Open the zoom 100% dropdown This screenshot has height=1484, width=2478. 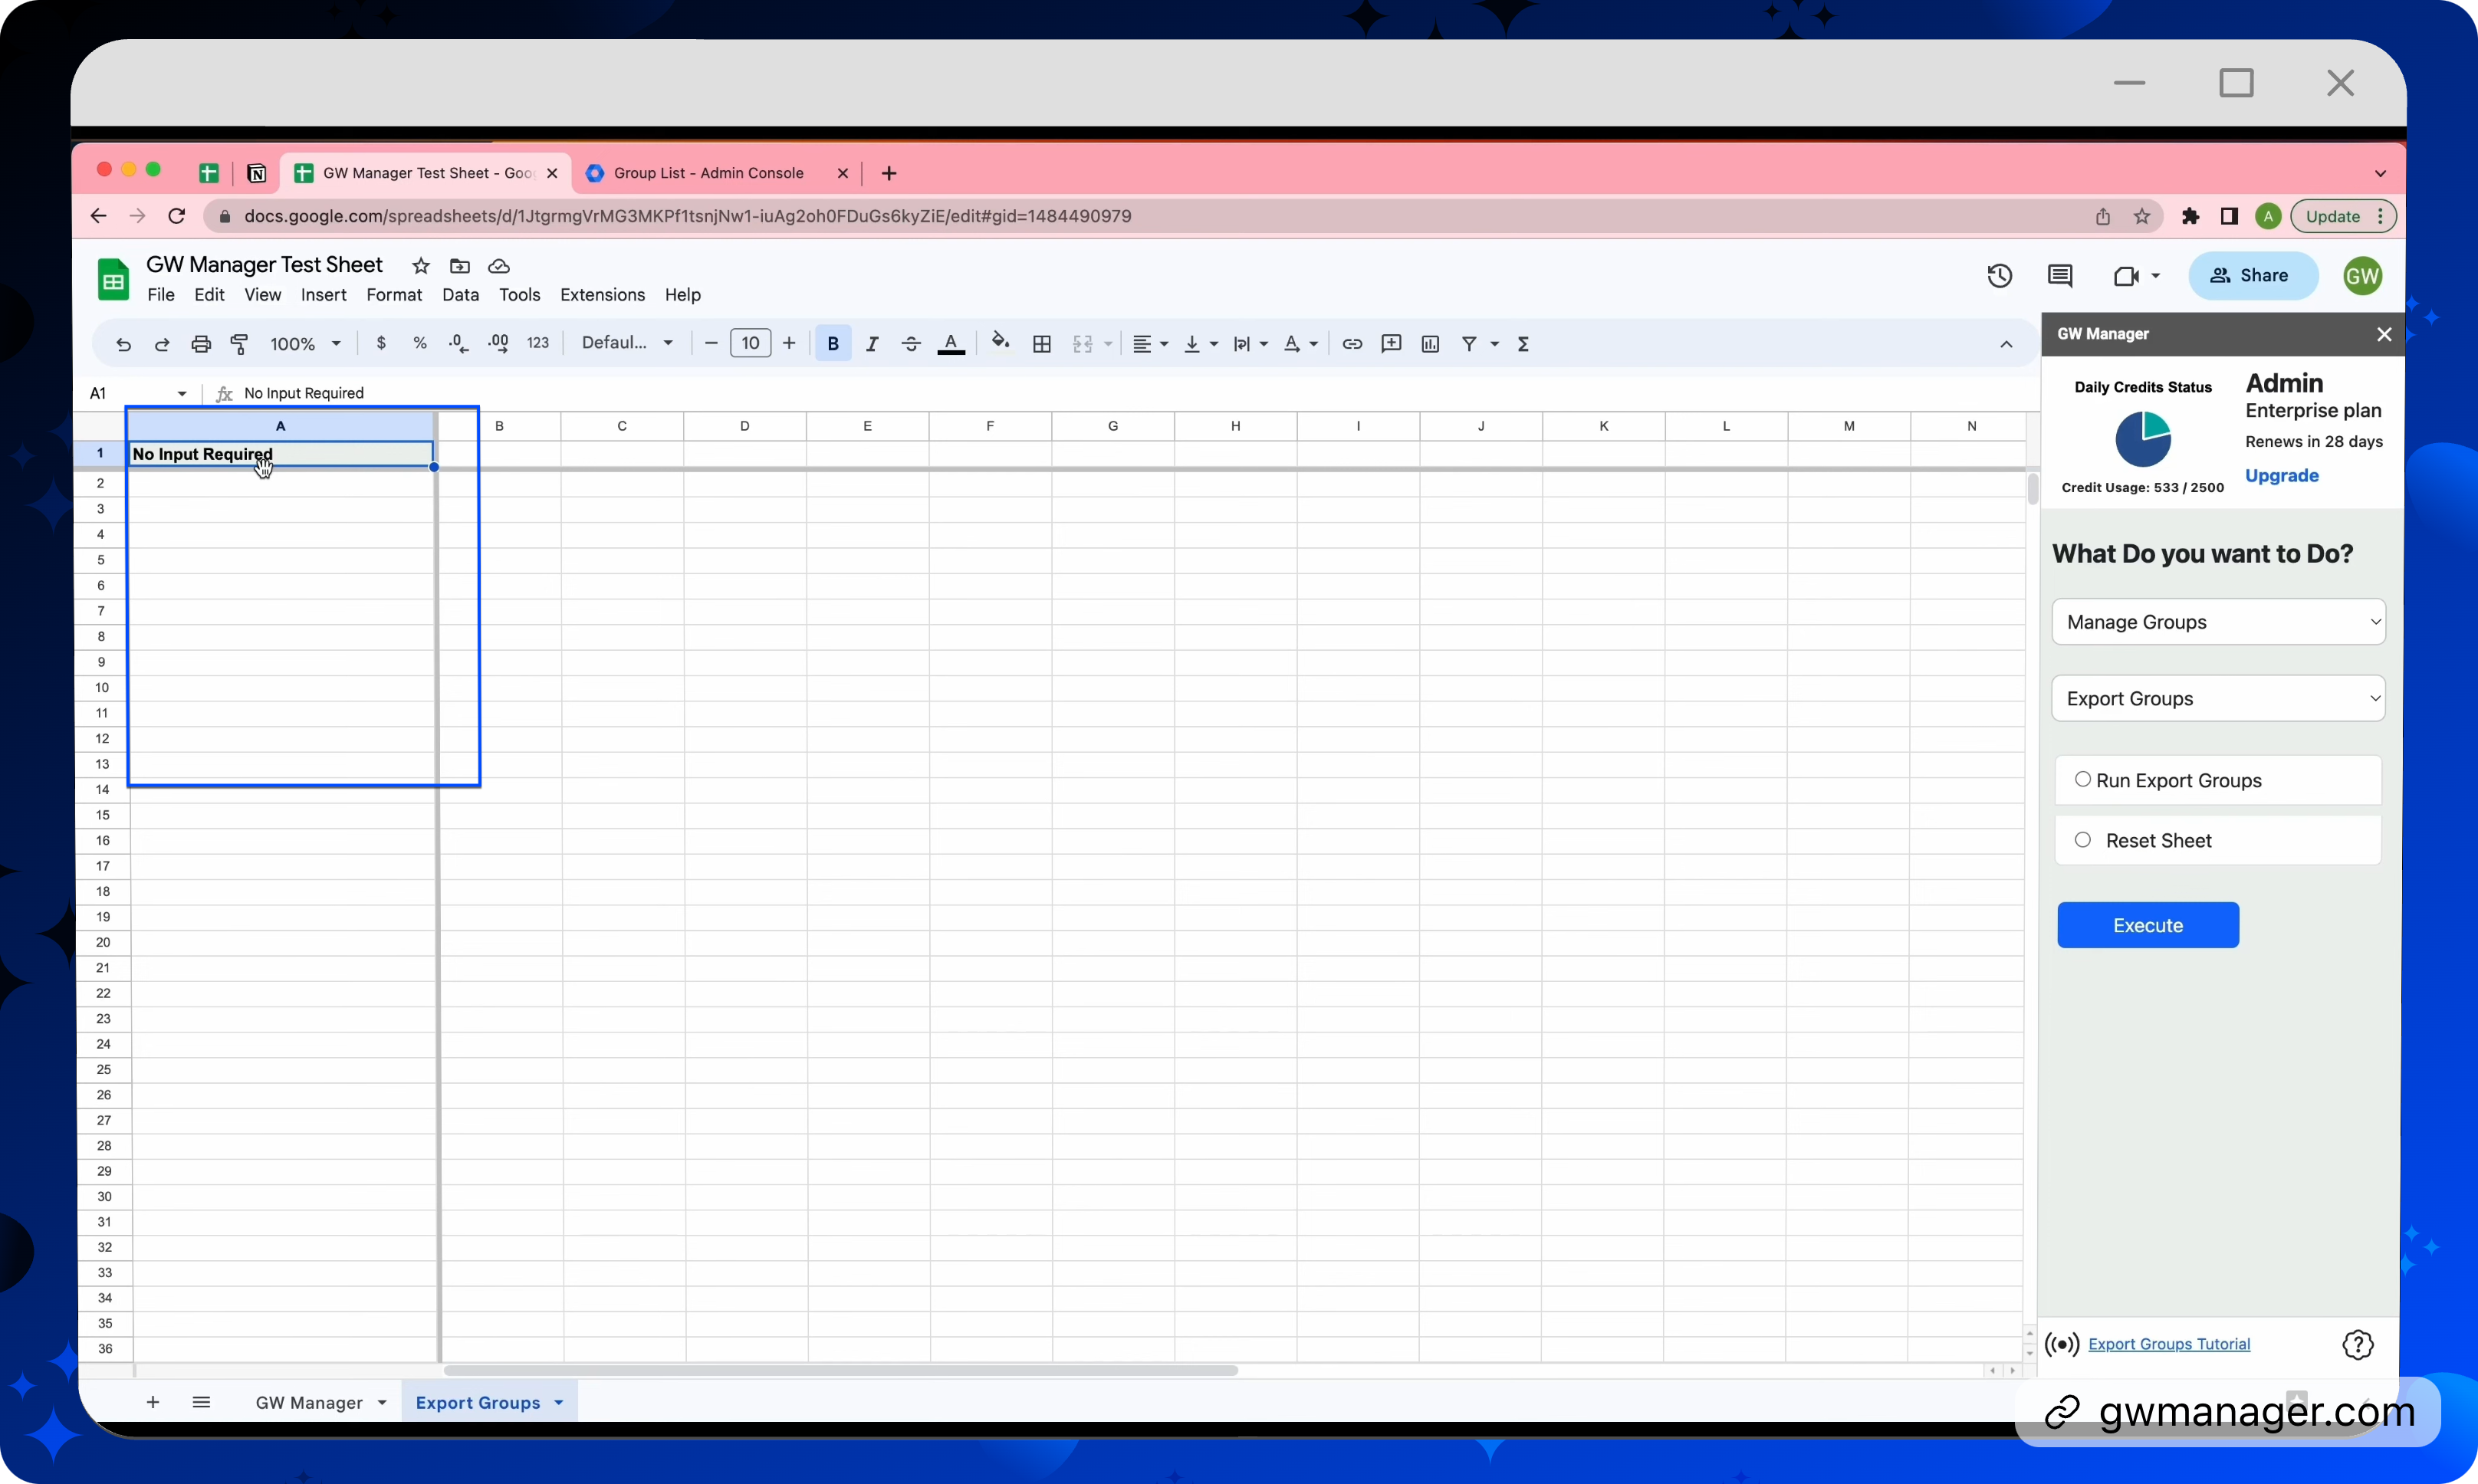click(x=306, y=344)
